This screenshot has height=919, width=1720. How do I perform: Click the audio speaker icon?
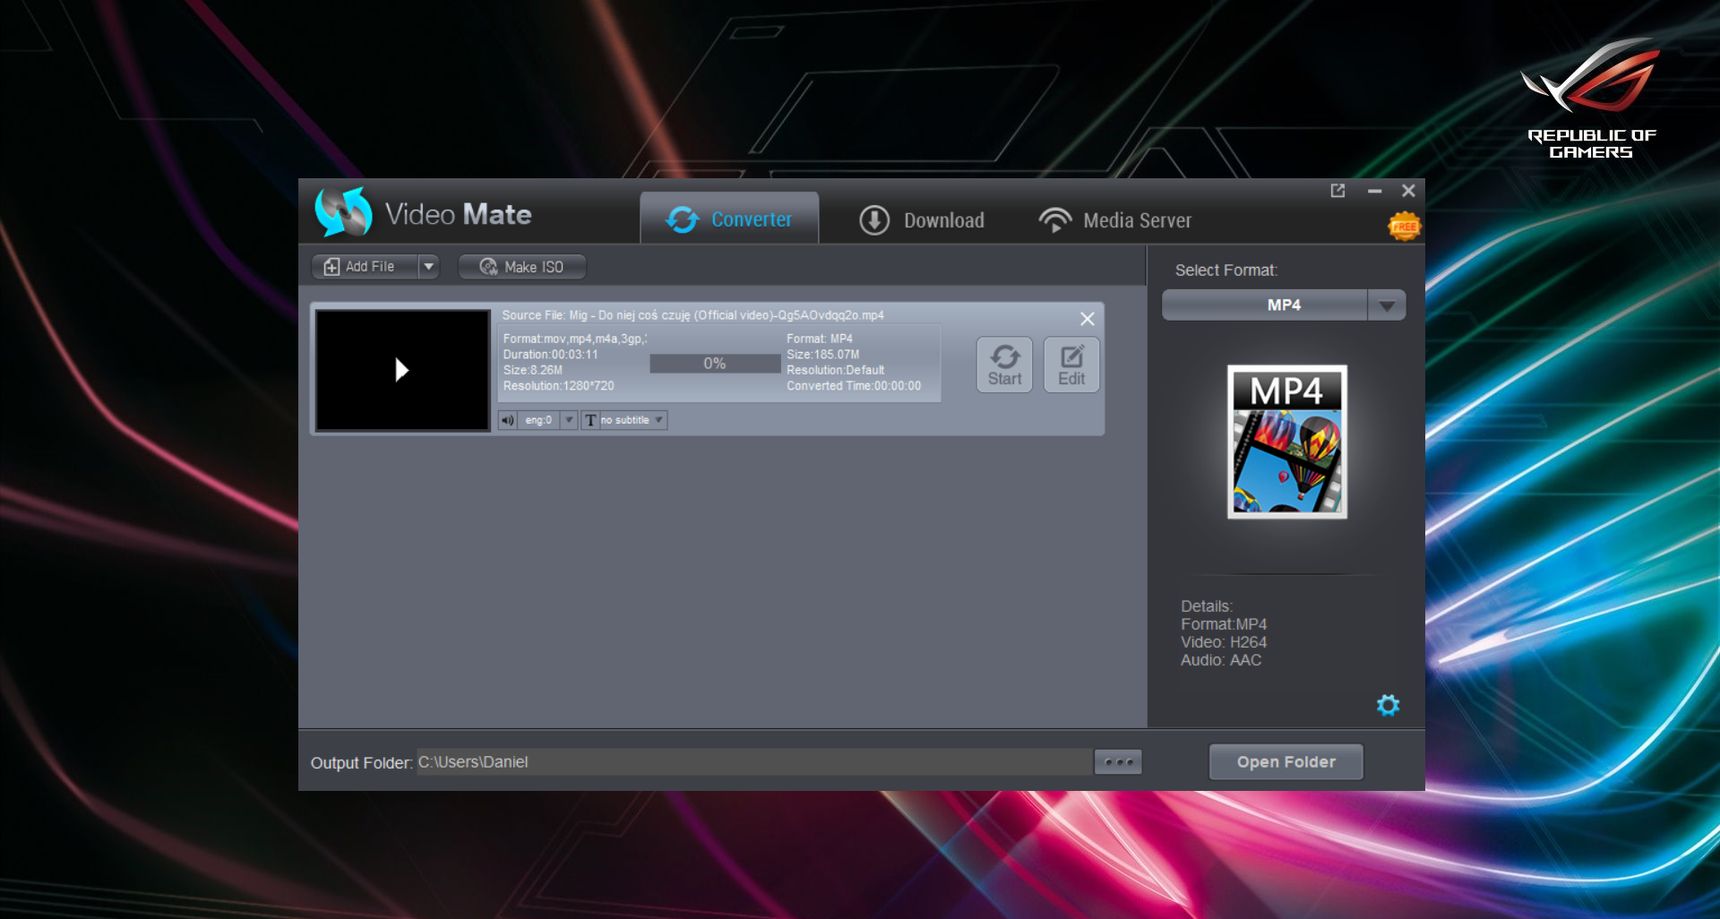click(x=507, y=420)
